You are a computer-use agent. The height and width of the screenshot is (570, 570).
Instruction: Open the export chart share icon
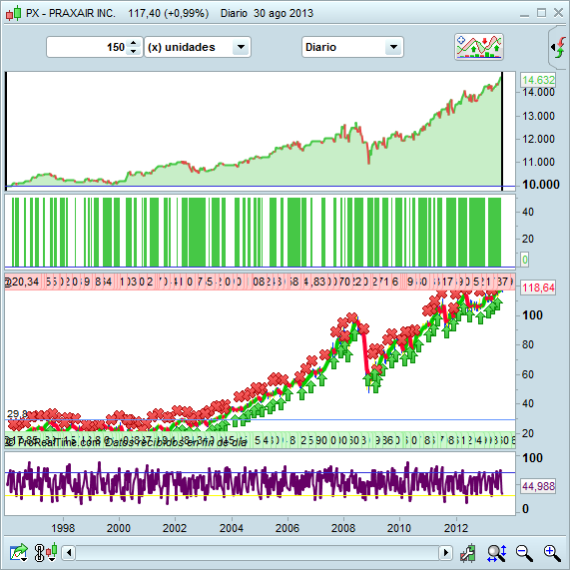19,553
